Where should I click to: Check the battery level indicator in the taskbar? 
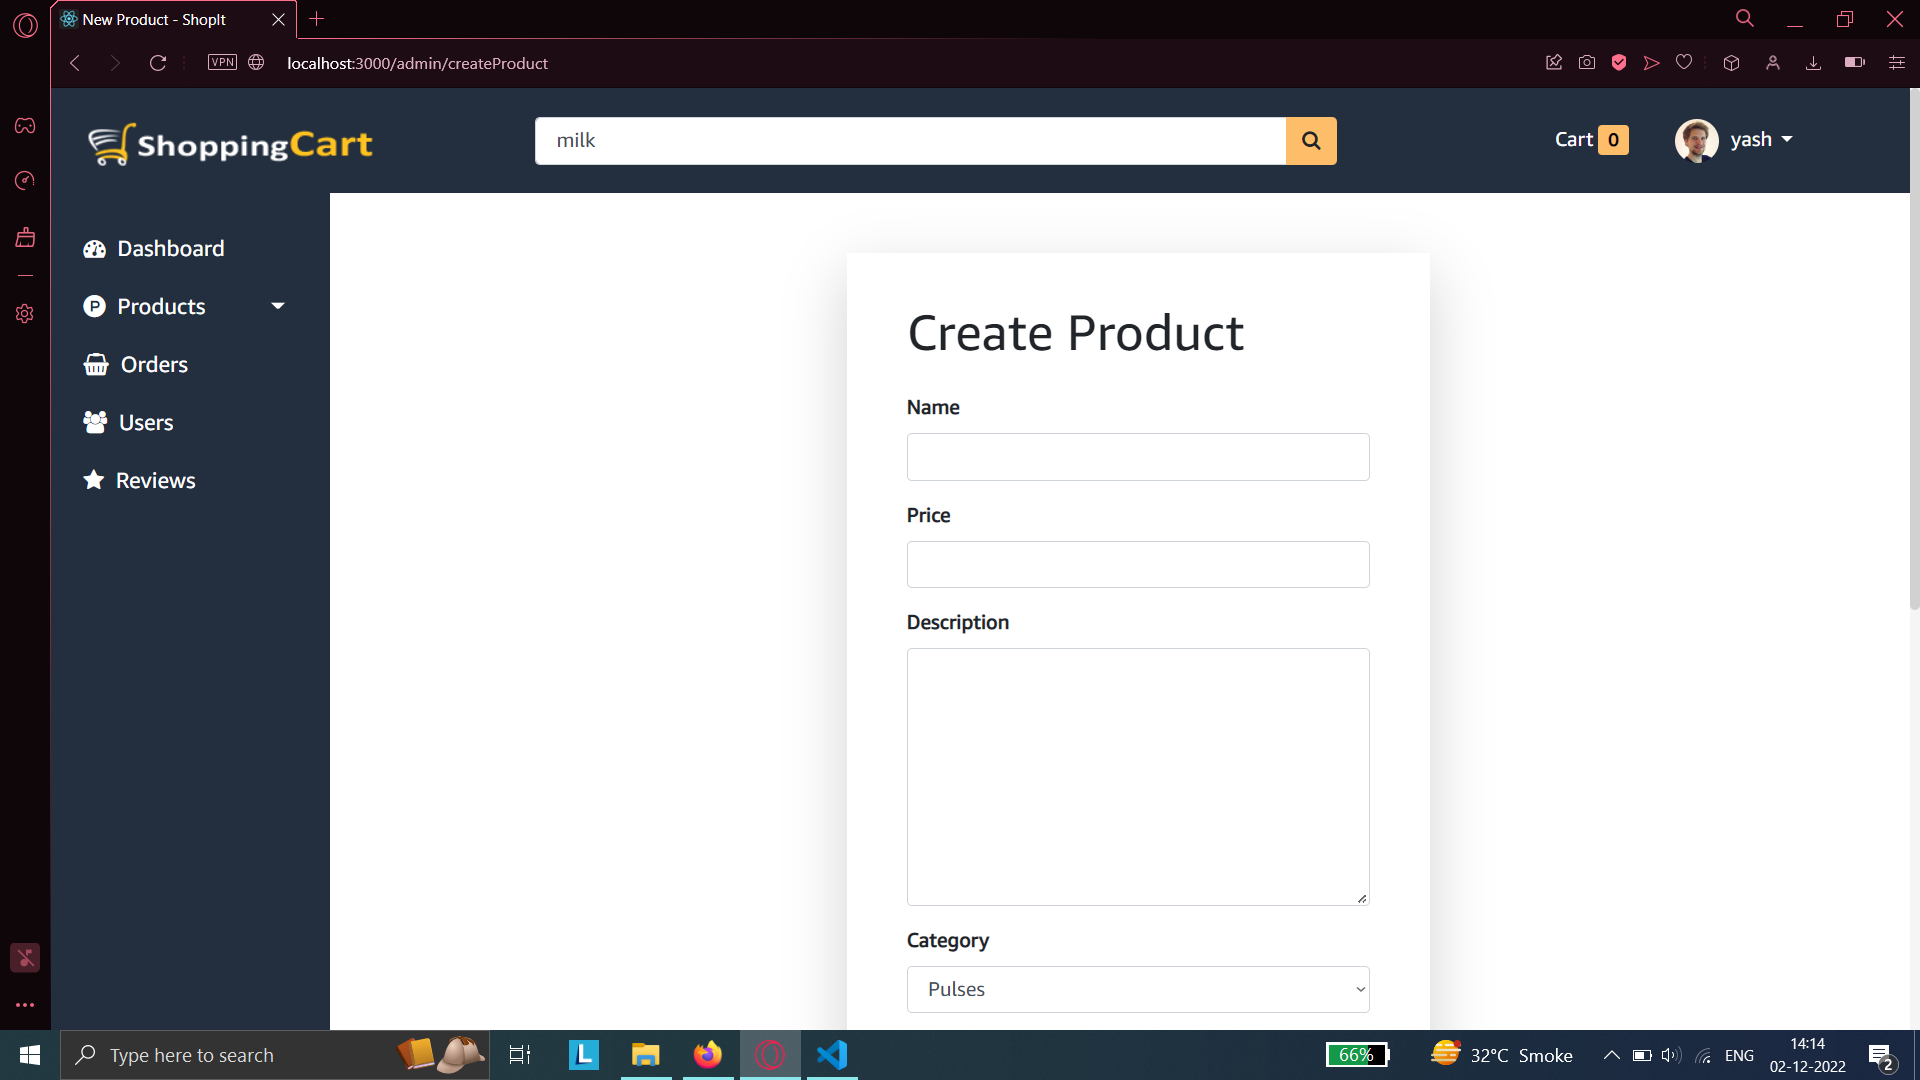[1356, 1055]
